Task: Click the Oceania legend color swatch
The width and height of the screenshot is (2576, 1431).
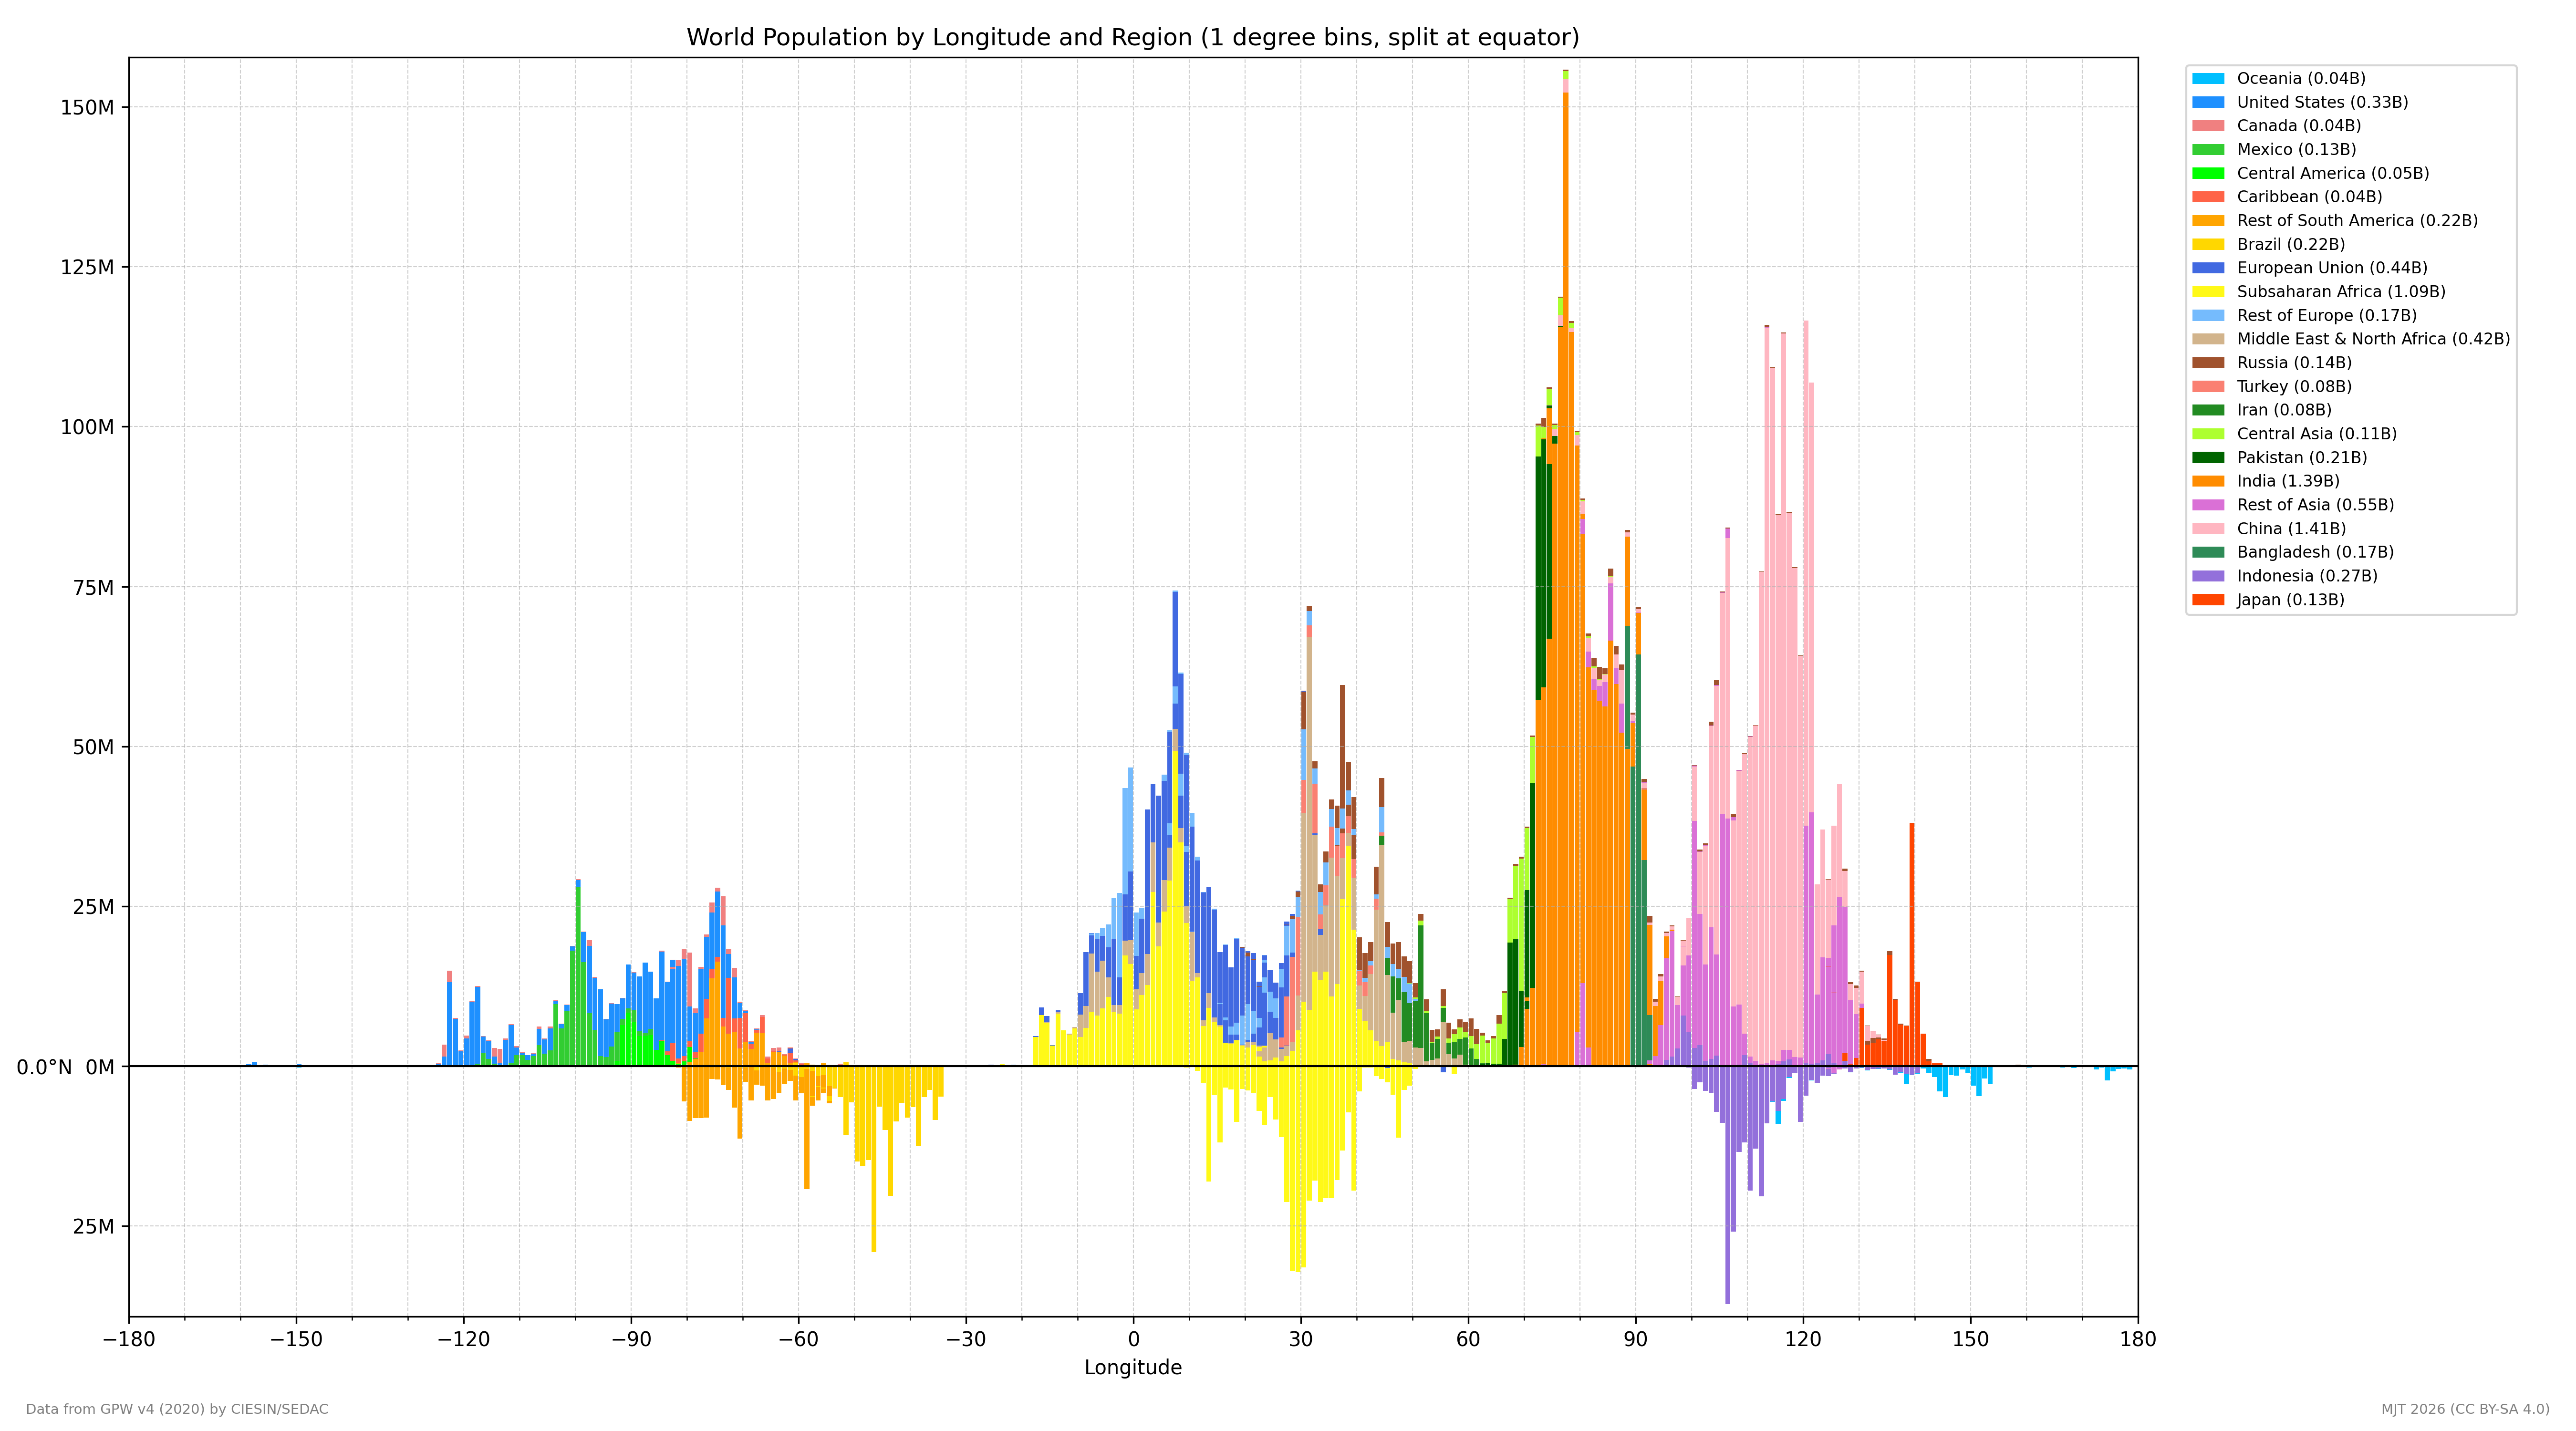Action: pyautogui.click(x=2208, y=78)
